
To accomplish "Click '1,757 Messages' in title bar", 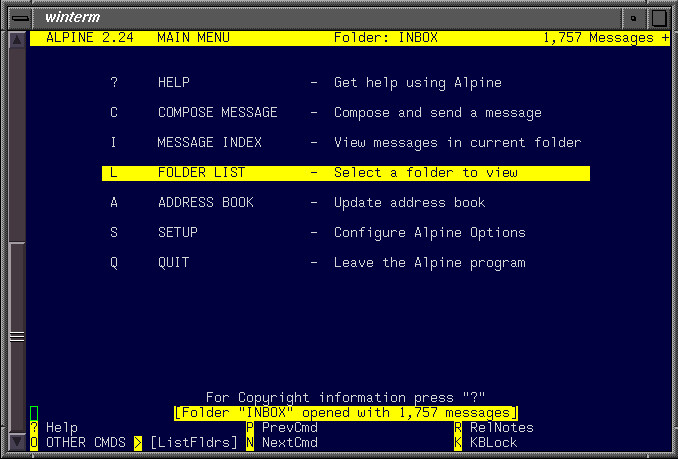I will click(x=598, y=38).
